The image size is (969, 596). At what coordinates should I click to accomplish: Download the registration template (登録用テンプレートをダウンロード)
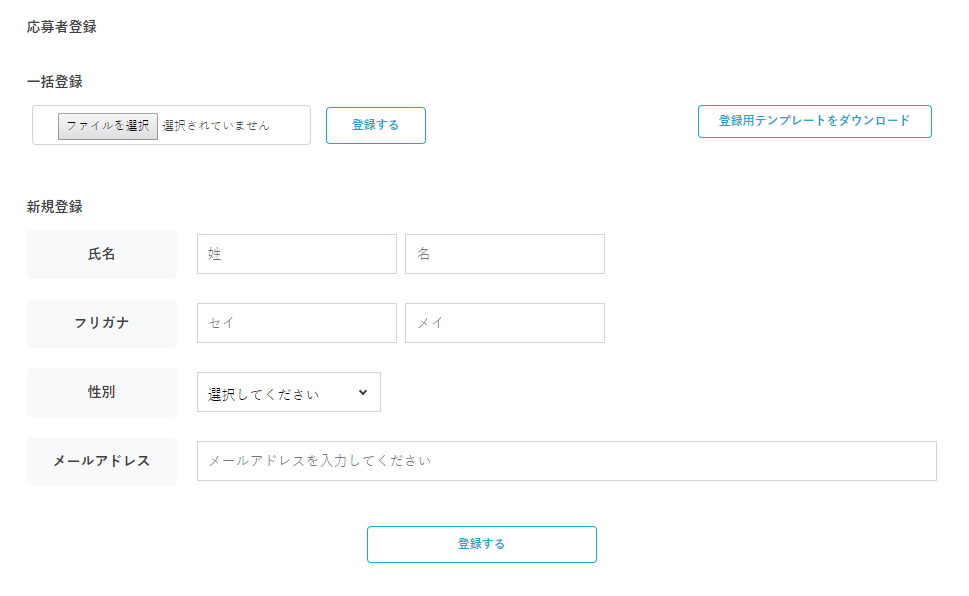point(814,121)
